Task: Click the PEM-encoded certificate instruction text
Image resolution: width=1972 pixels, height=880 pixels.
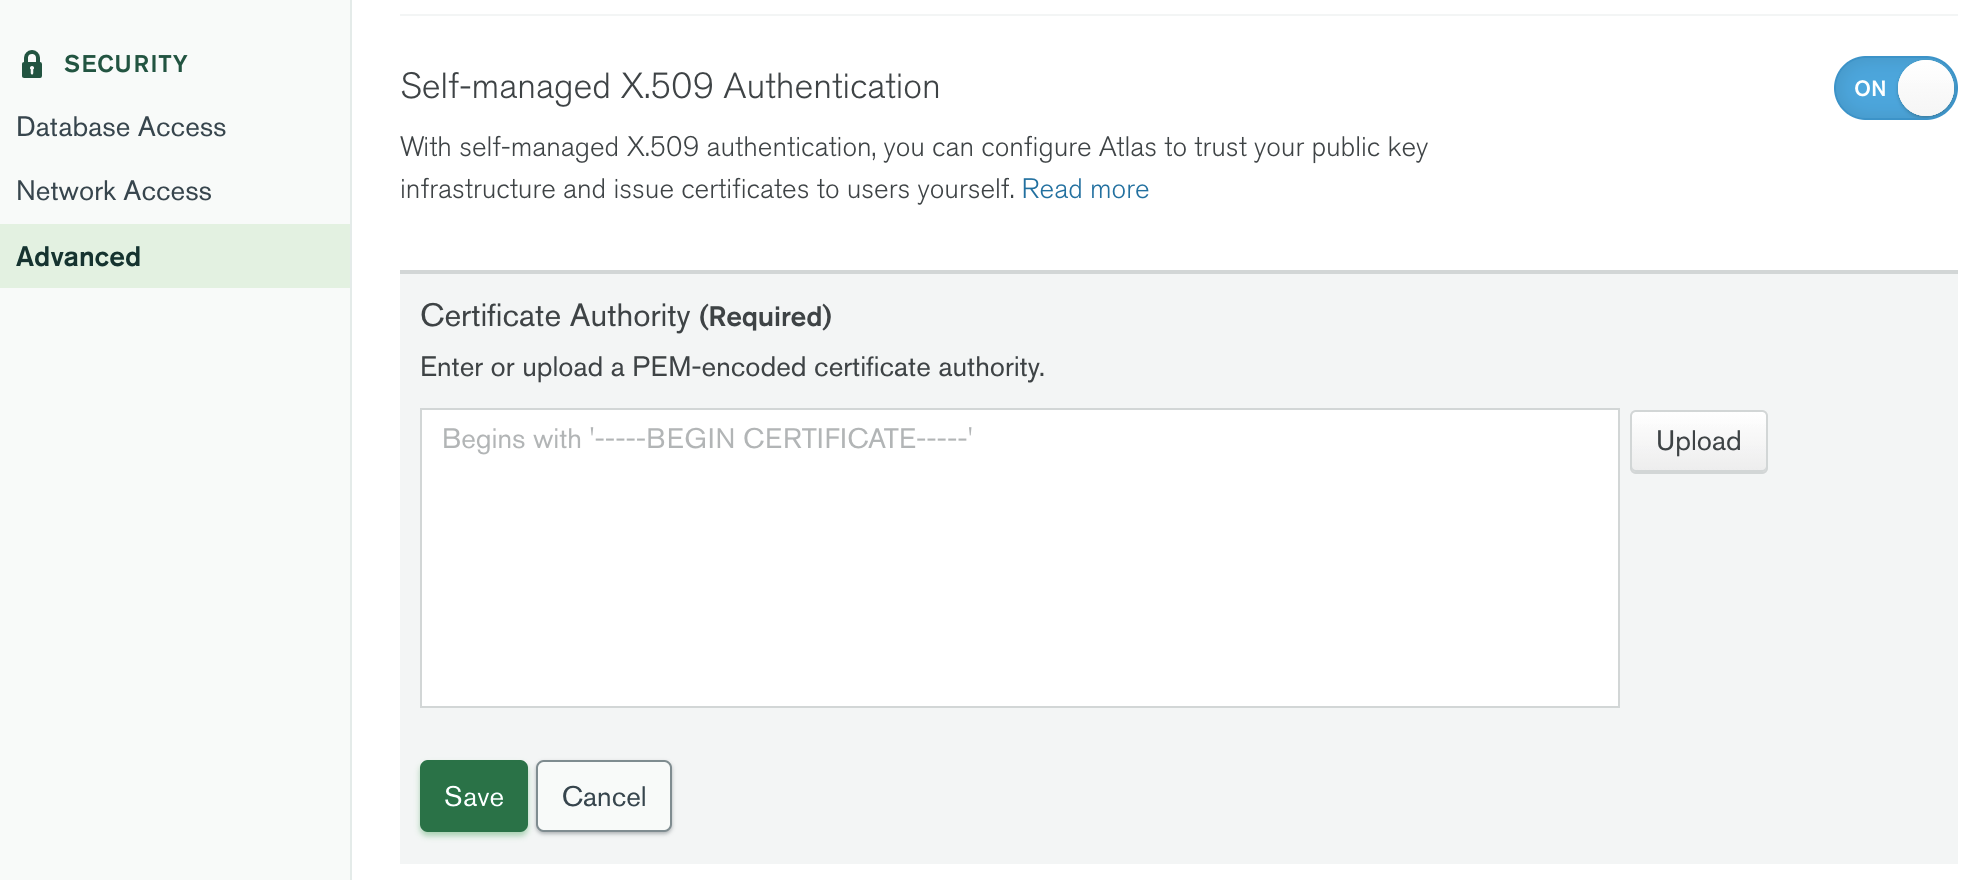Action: tap(732, 367)
